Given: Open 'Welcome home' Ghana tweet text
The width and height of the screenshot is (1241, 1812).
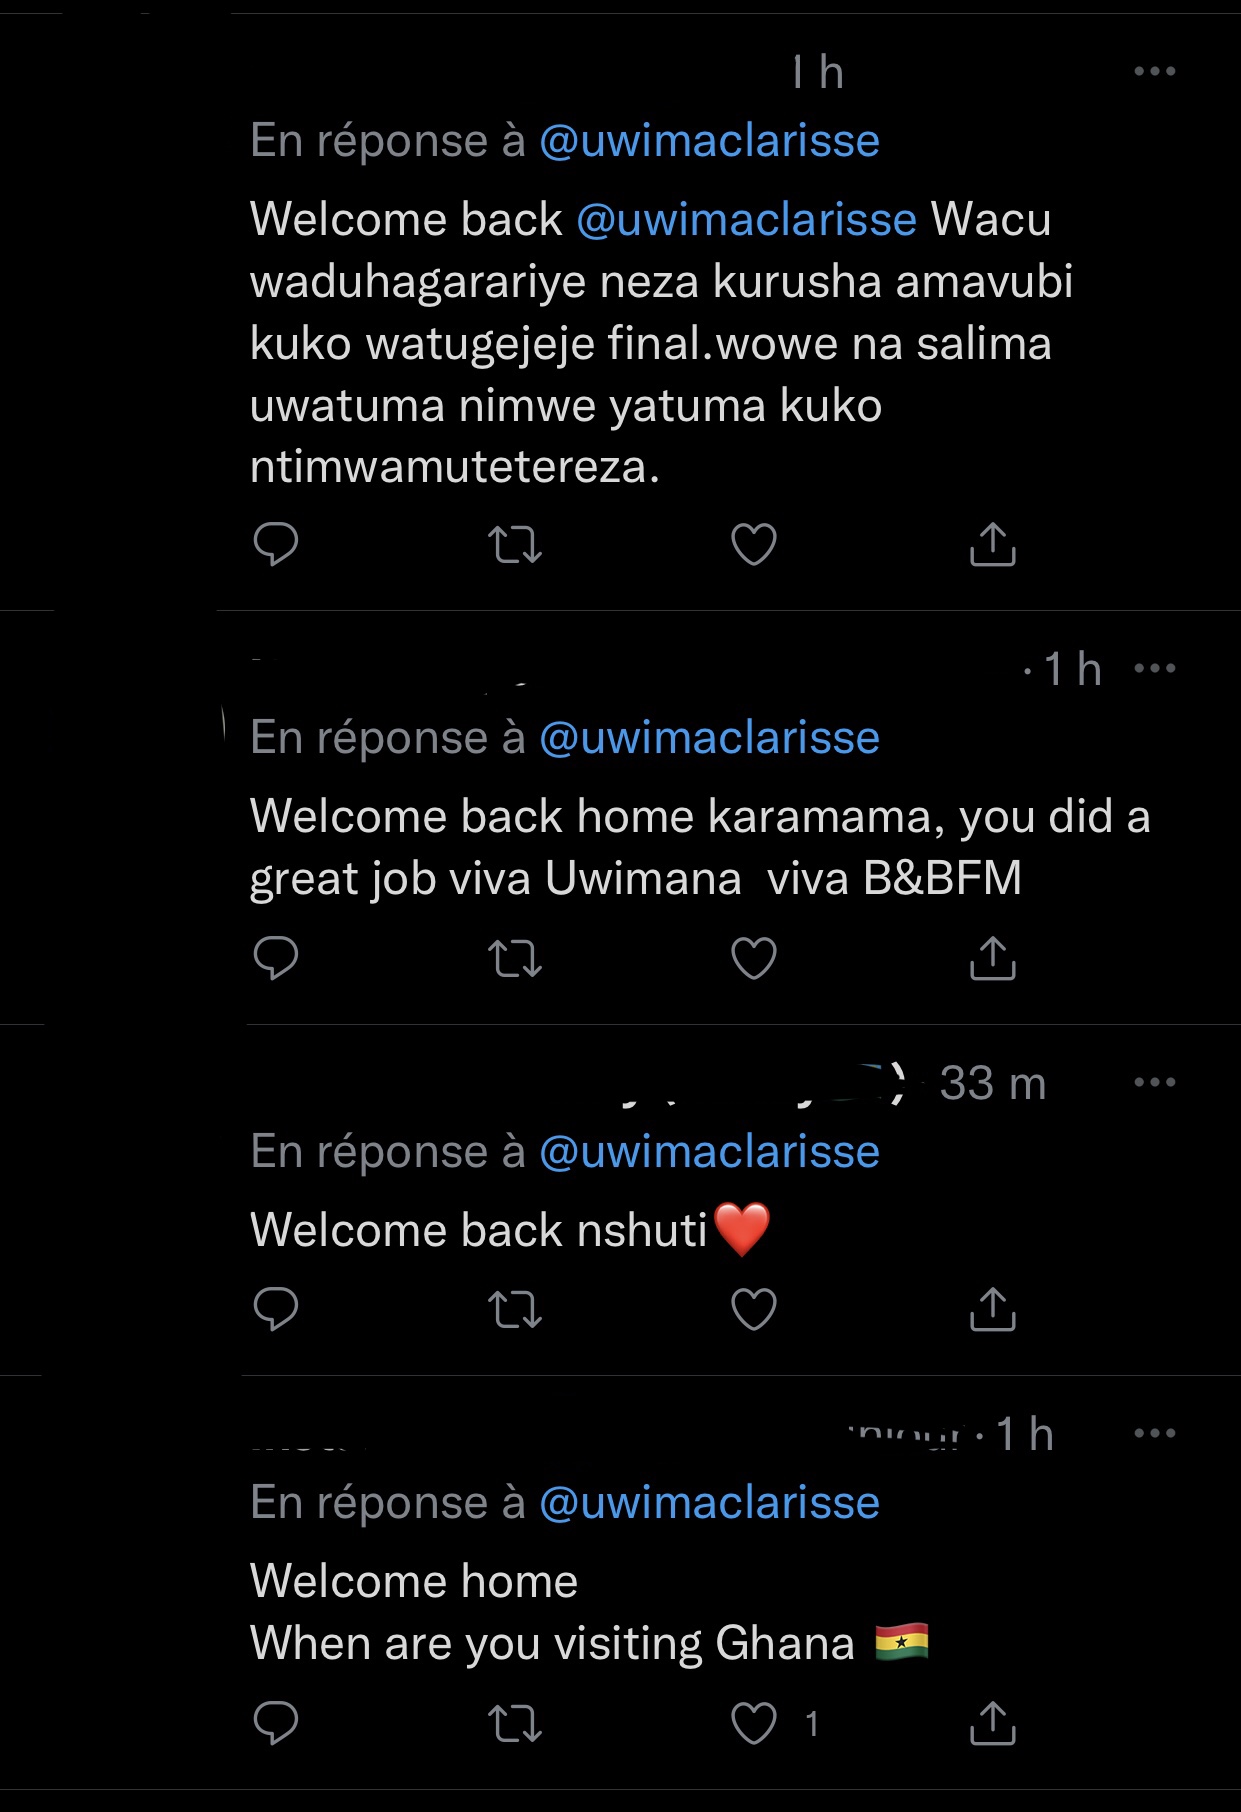Looking at the screenshot, I should tap(414, 1581).
